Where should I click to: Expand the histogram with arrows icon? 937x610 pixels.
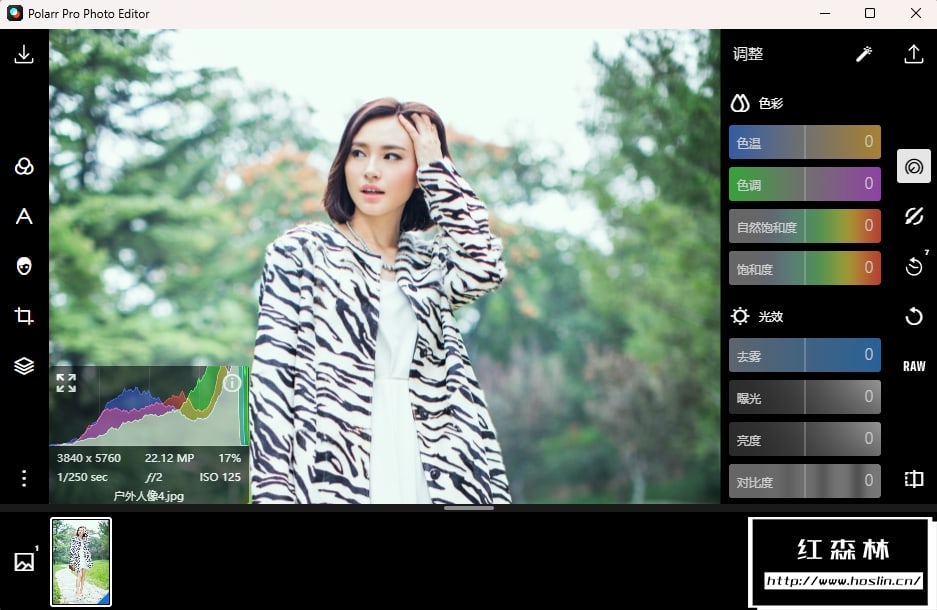tap(66, 383)
